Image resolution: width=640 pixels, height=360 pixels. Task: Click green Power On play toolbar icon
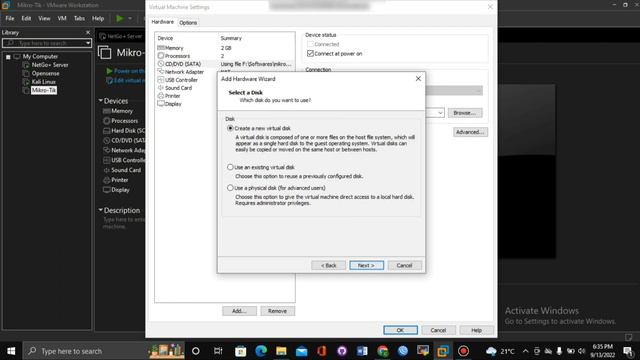120,18
